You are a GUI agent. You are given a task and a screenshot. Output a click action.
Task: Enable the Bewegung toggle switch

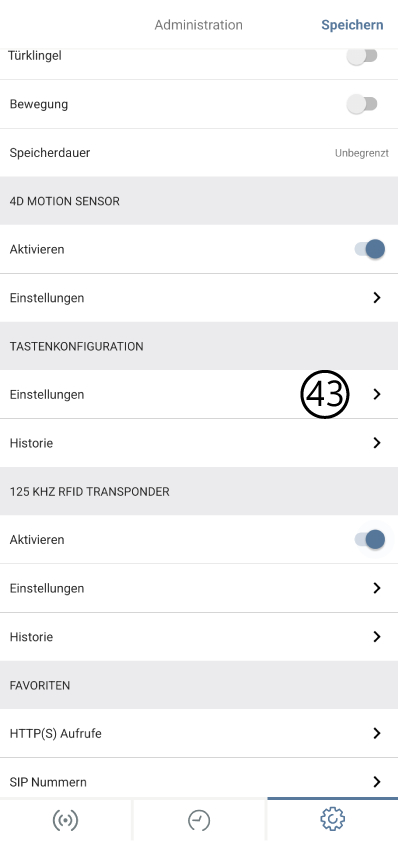[x=363, y=104]
